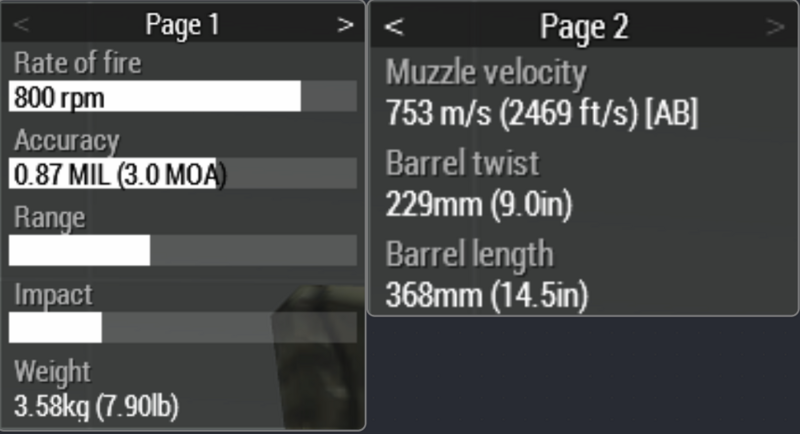800x434 pixels.
Task: Click the Weight label
Action: coord(52,372)
